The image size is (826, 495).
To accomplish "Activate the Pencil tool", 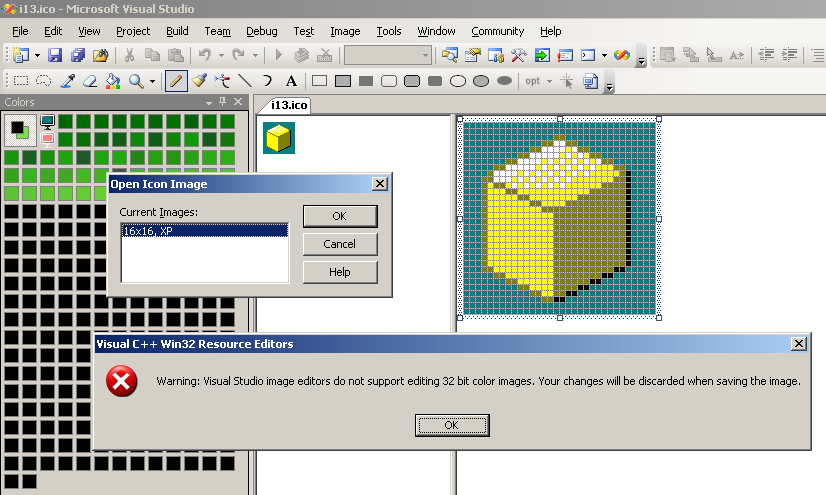I will [176, 81].
